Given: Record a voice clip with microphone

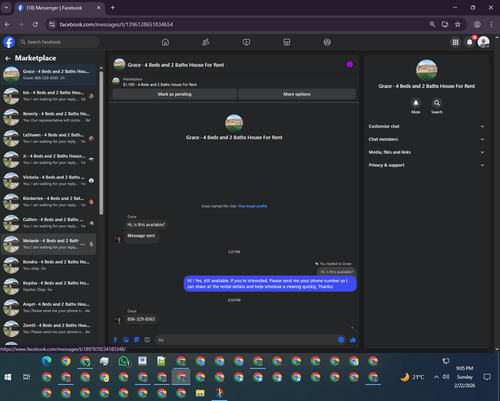Looking at the screenshot, I should [x=115, y=340].
